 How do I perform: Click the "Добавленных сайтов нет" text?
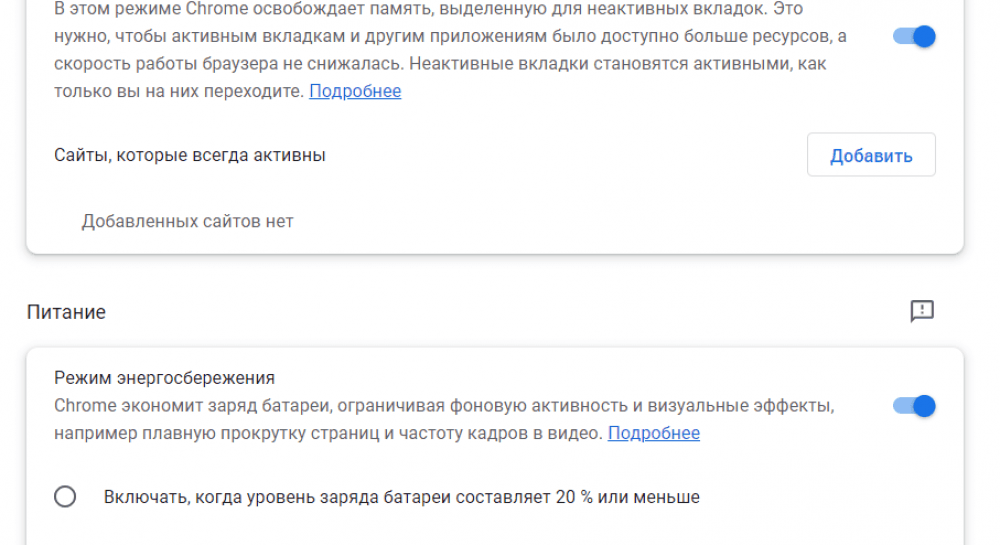(187, 221)
